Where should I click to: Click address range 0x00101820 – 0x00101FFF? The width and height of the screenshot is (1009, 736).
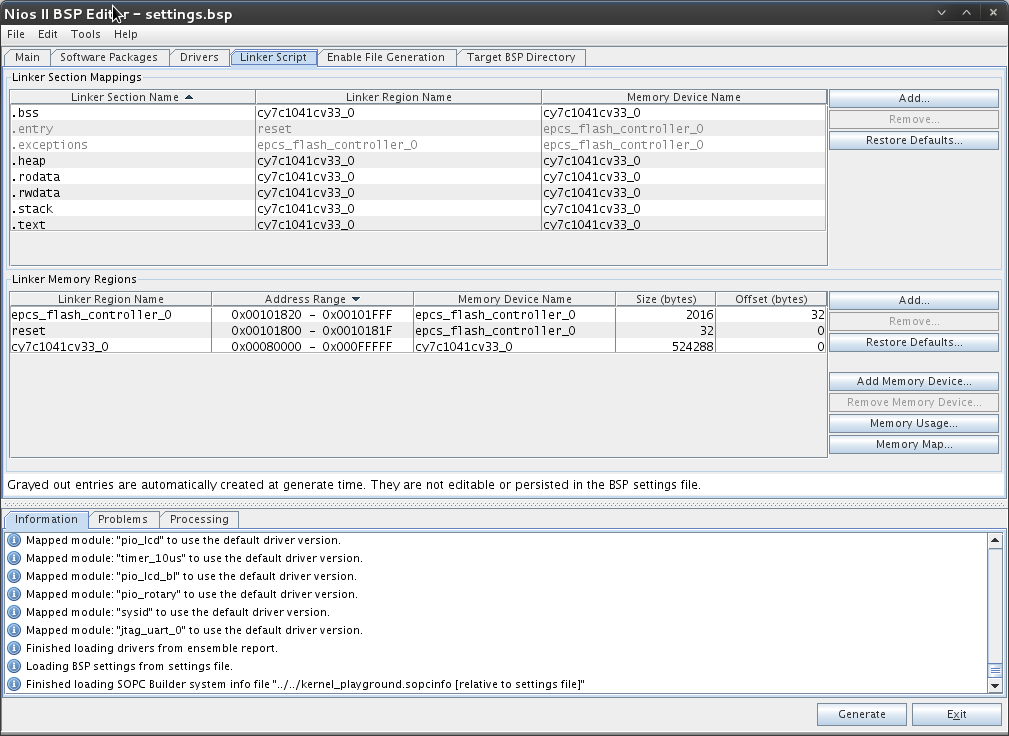[312, 315]
